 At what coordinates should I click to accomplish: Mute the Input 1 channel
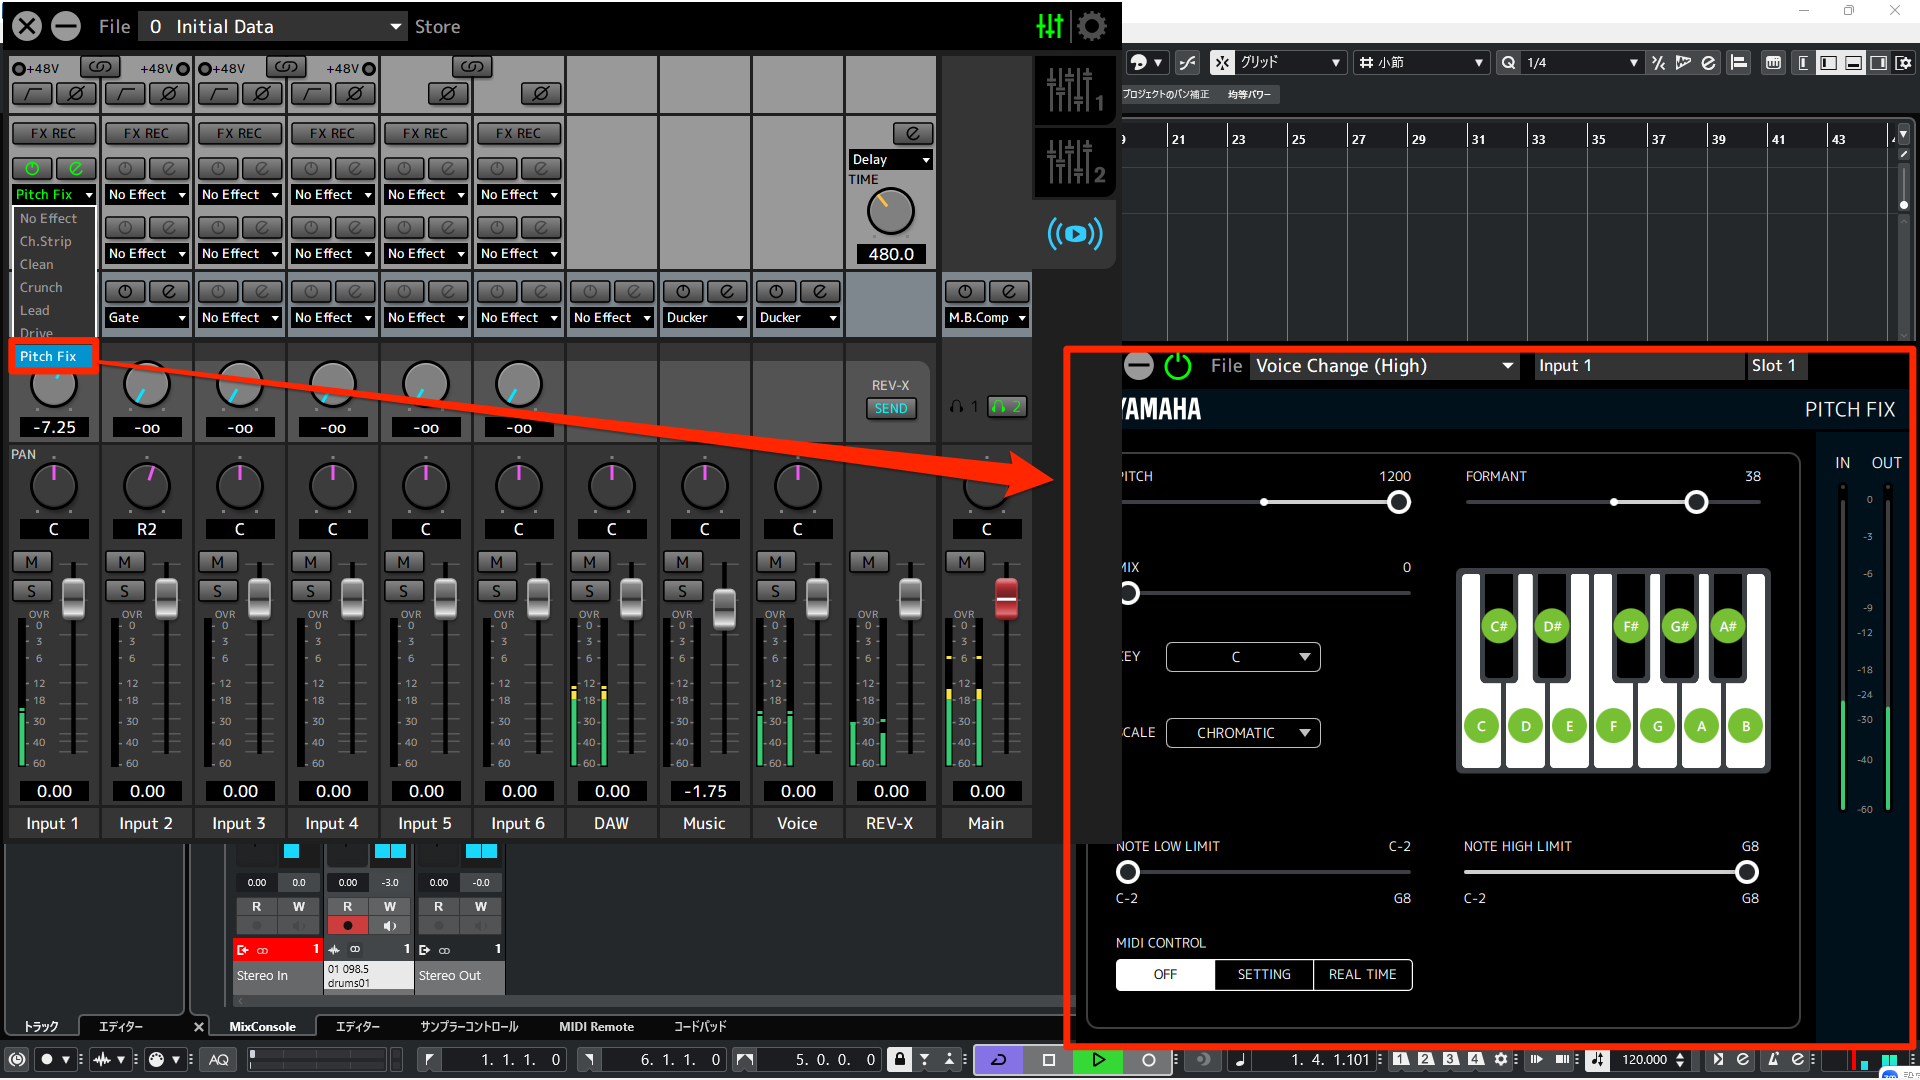tap(32, 562)
